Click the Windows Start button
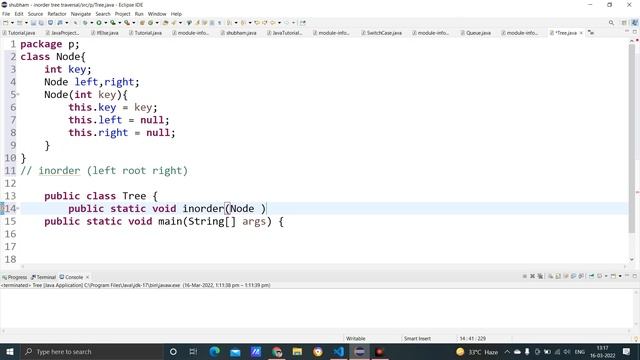640x360 pixels. 9,351
